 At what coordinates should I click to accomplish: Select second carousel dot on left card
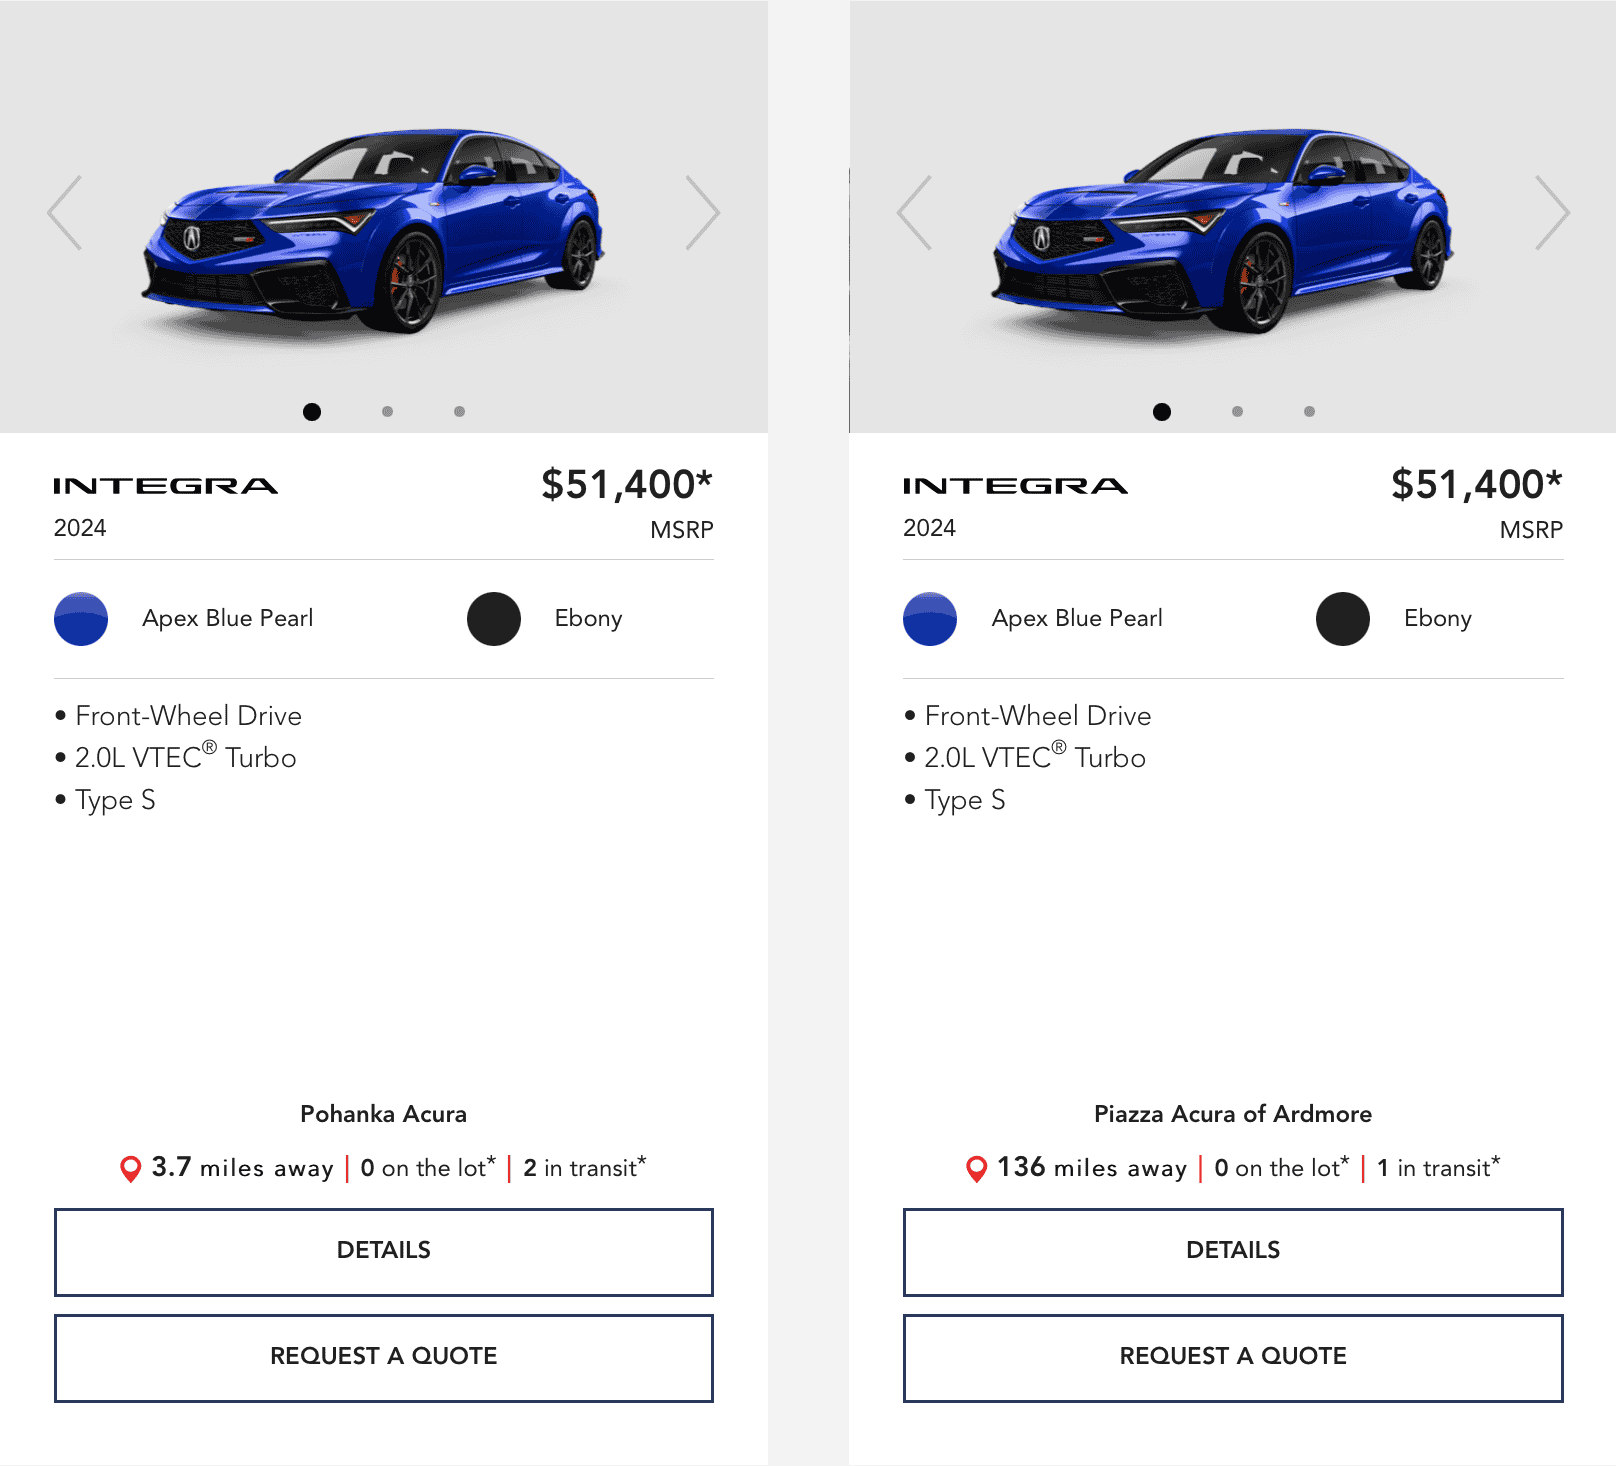(387, 411)
